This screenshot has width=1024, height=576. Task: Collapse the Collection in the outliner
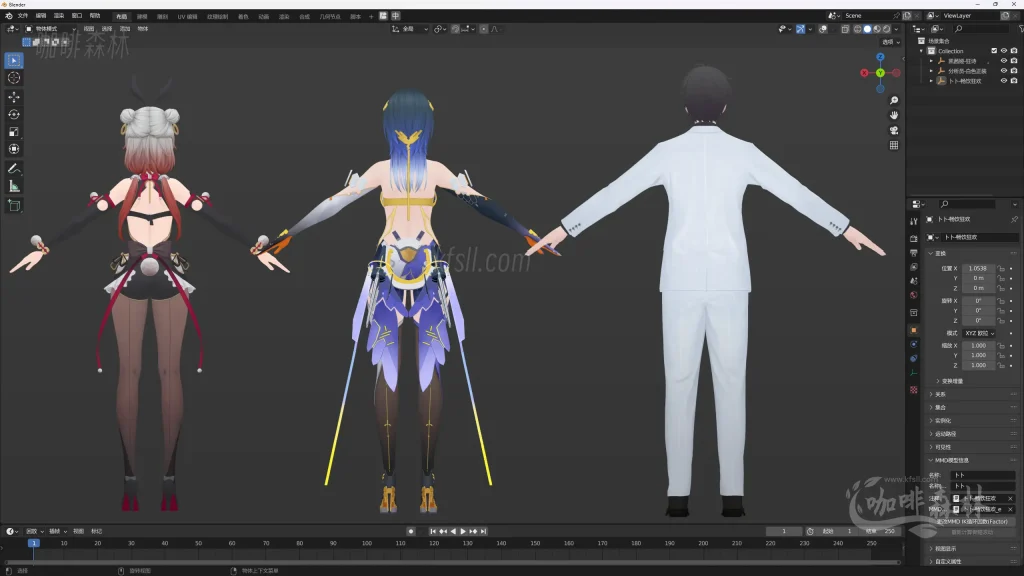pyautogui.click(x=922, y=51)
